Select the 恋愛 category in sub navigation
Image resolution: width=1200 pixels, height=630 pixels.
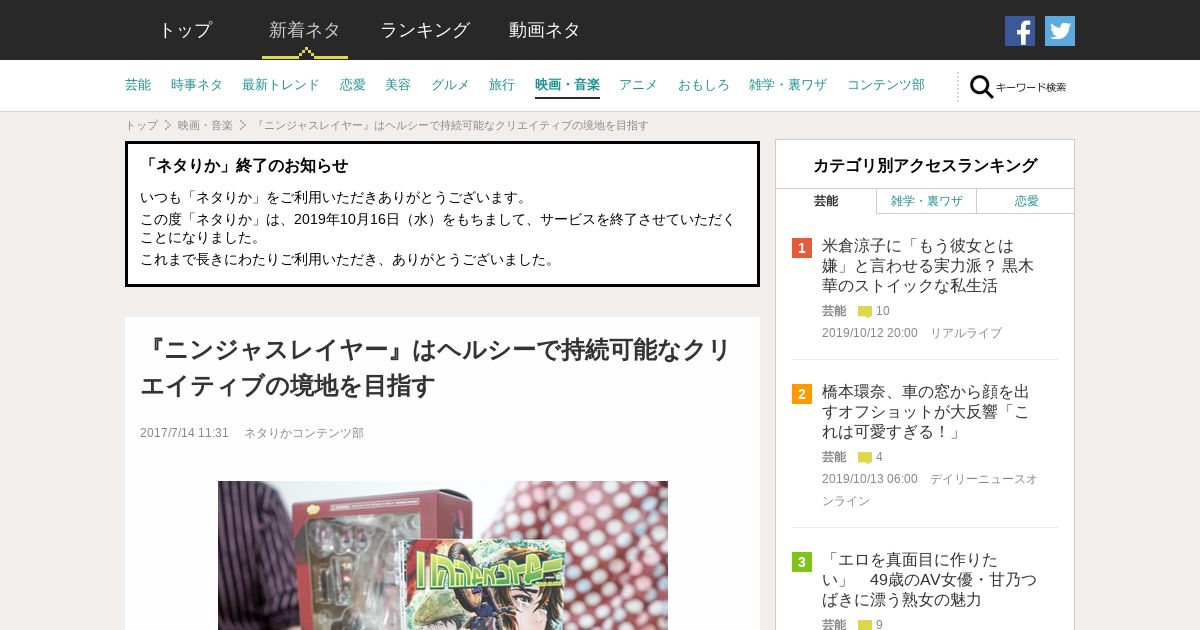tap(353, 85)
